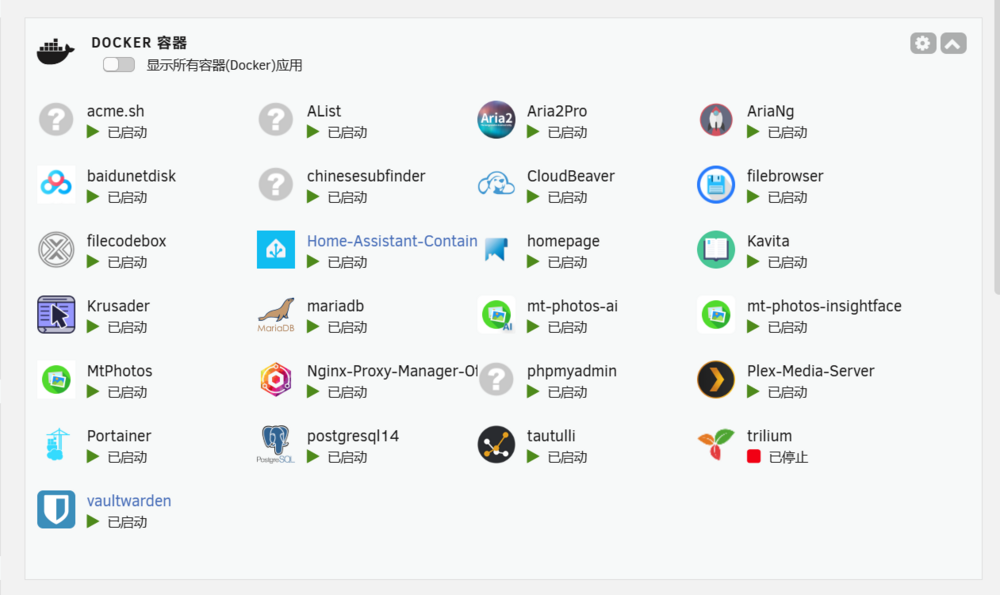Click the Nginx-Proxy-Manager container name
The image size is (1000, 595).
tap(392, 371)
